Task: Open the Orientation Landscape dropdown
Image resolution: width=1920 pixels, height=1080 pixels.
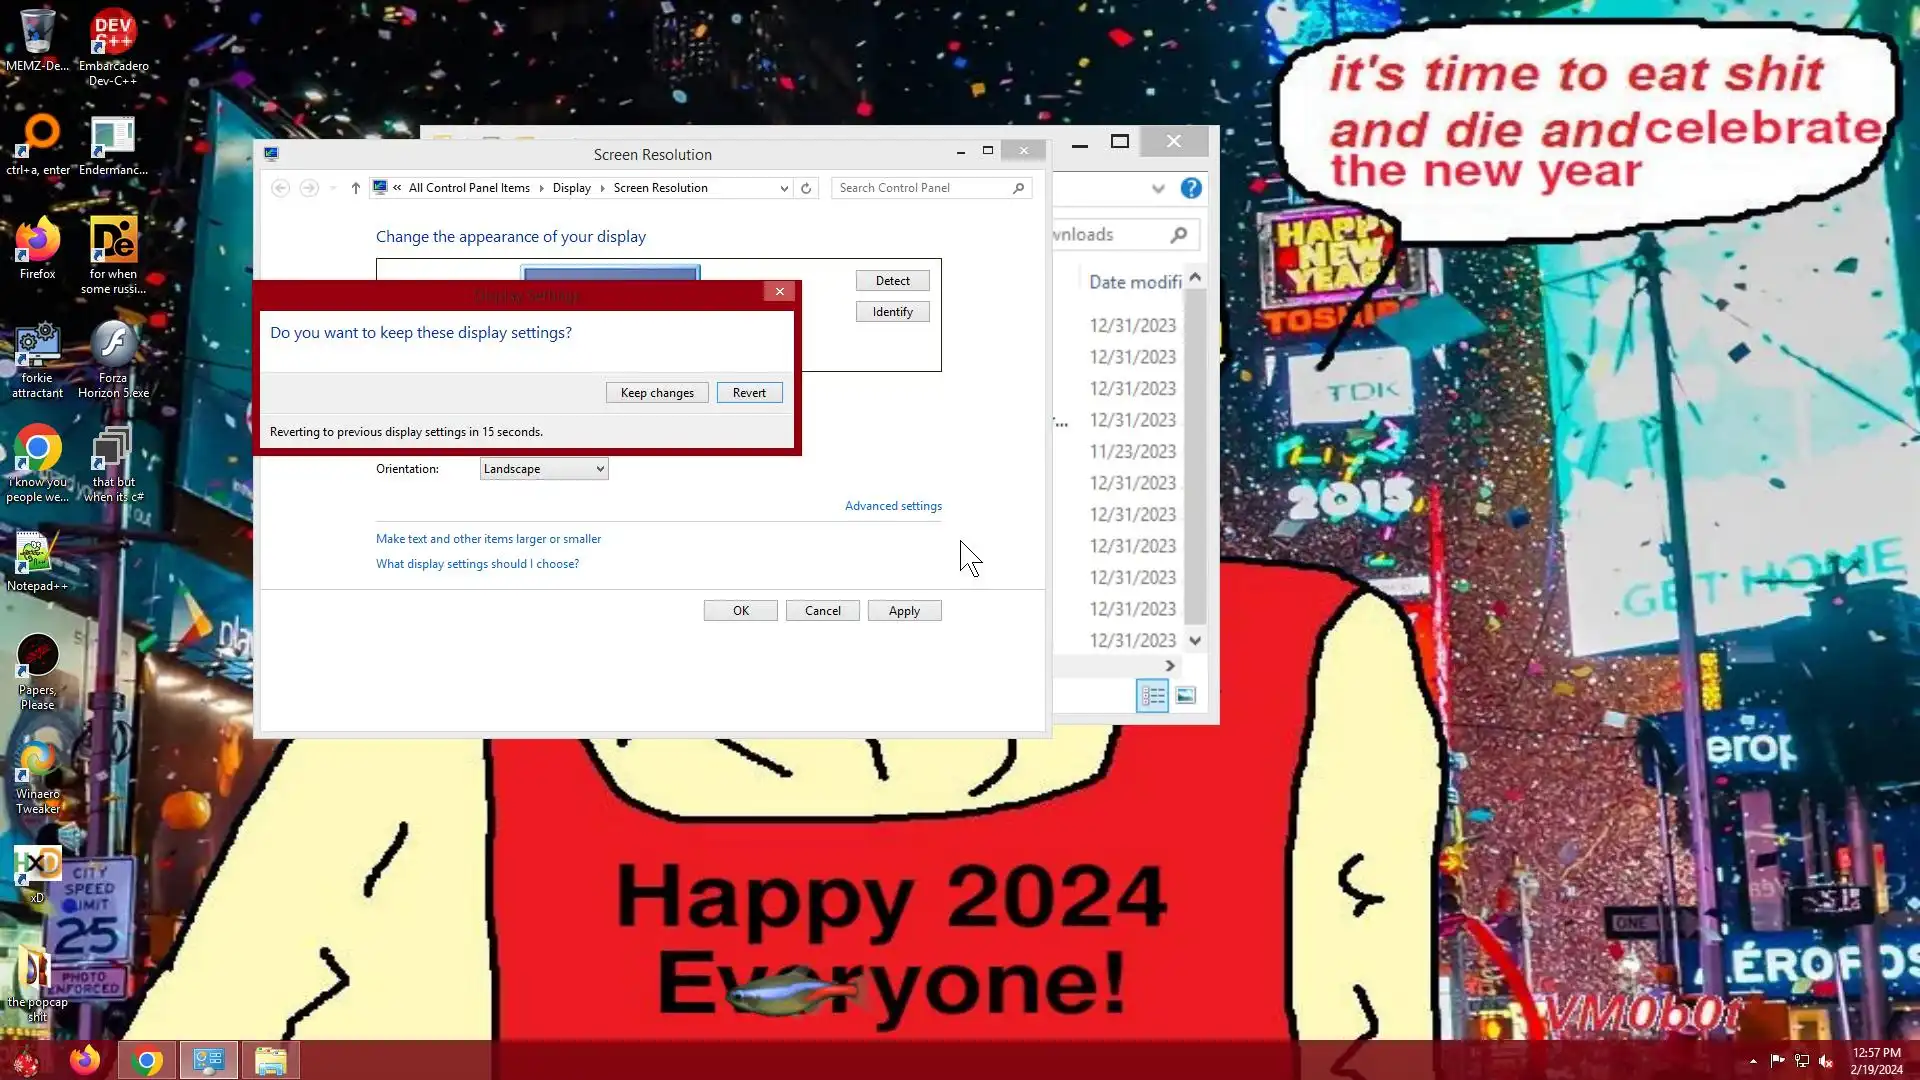Action: [543, 469]
